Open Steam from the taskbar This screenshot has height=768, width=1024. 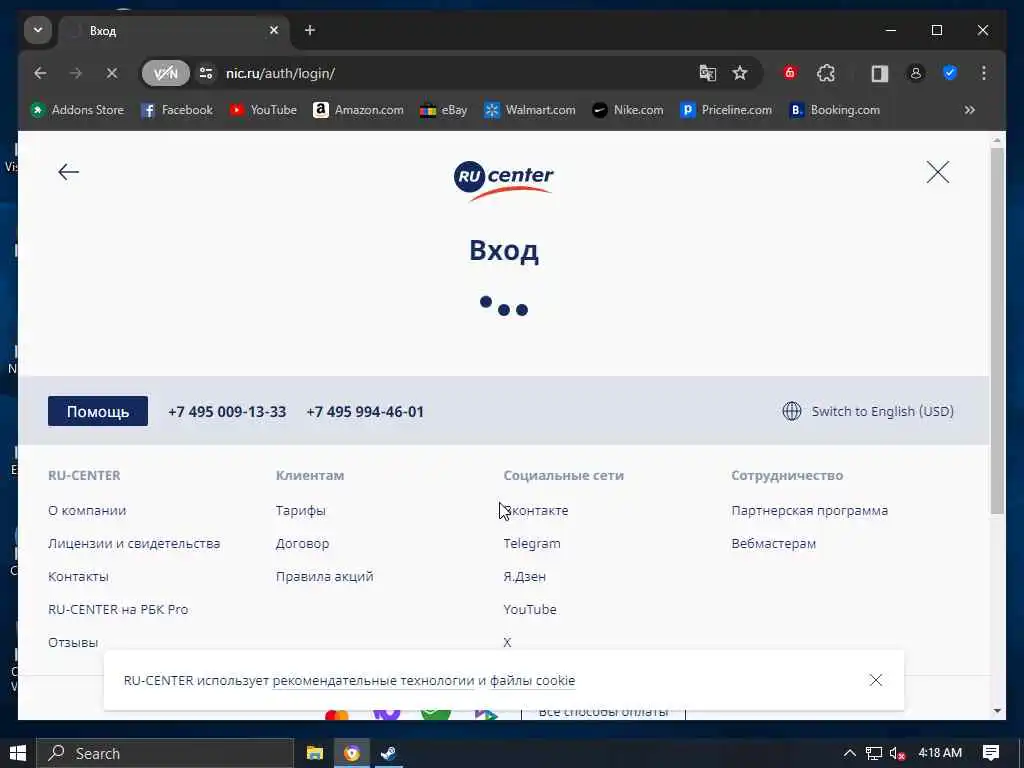click(389, 753)
